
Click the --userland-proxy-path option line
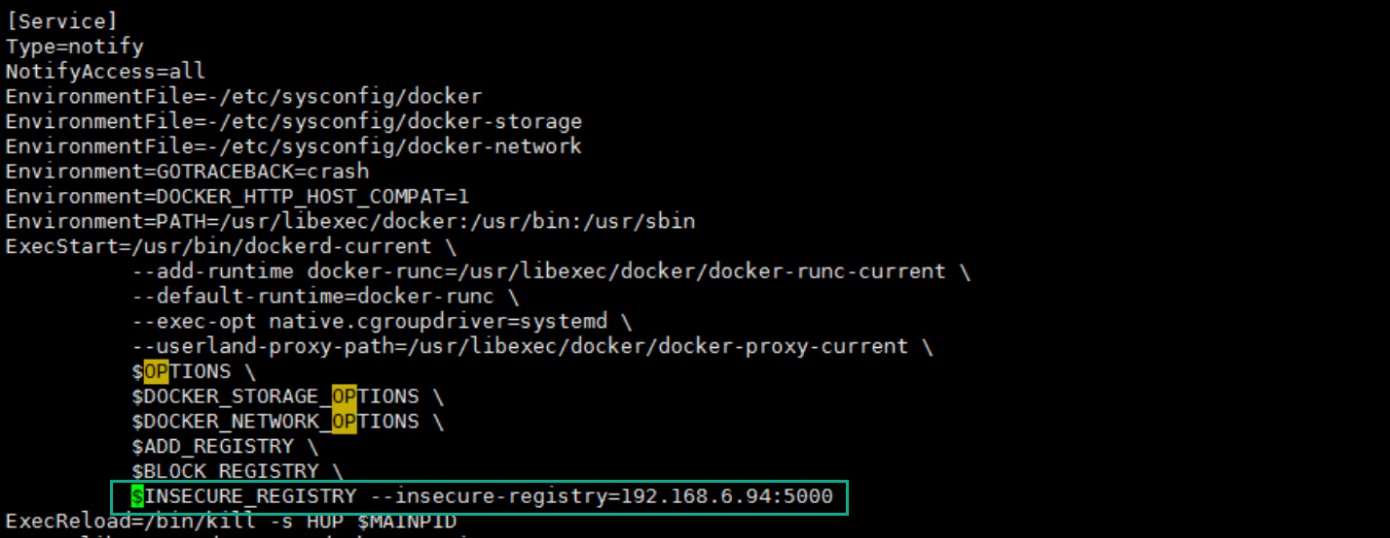(x=520, y=347)
